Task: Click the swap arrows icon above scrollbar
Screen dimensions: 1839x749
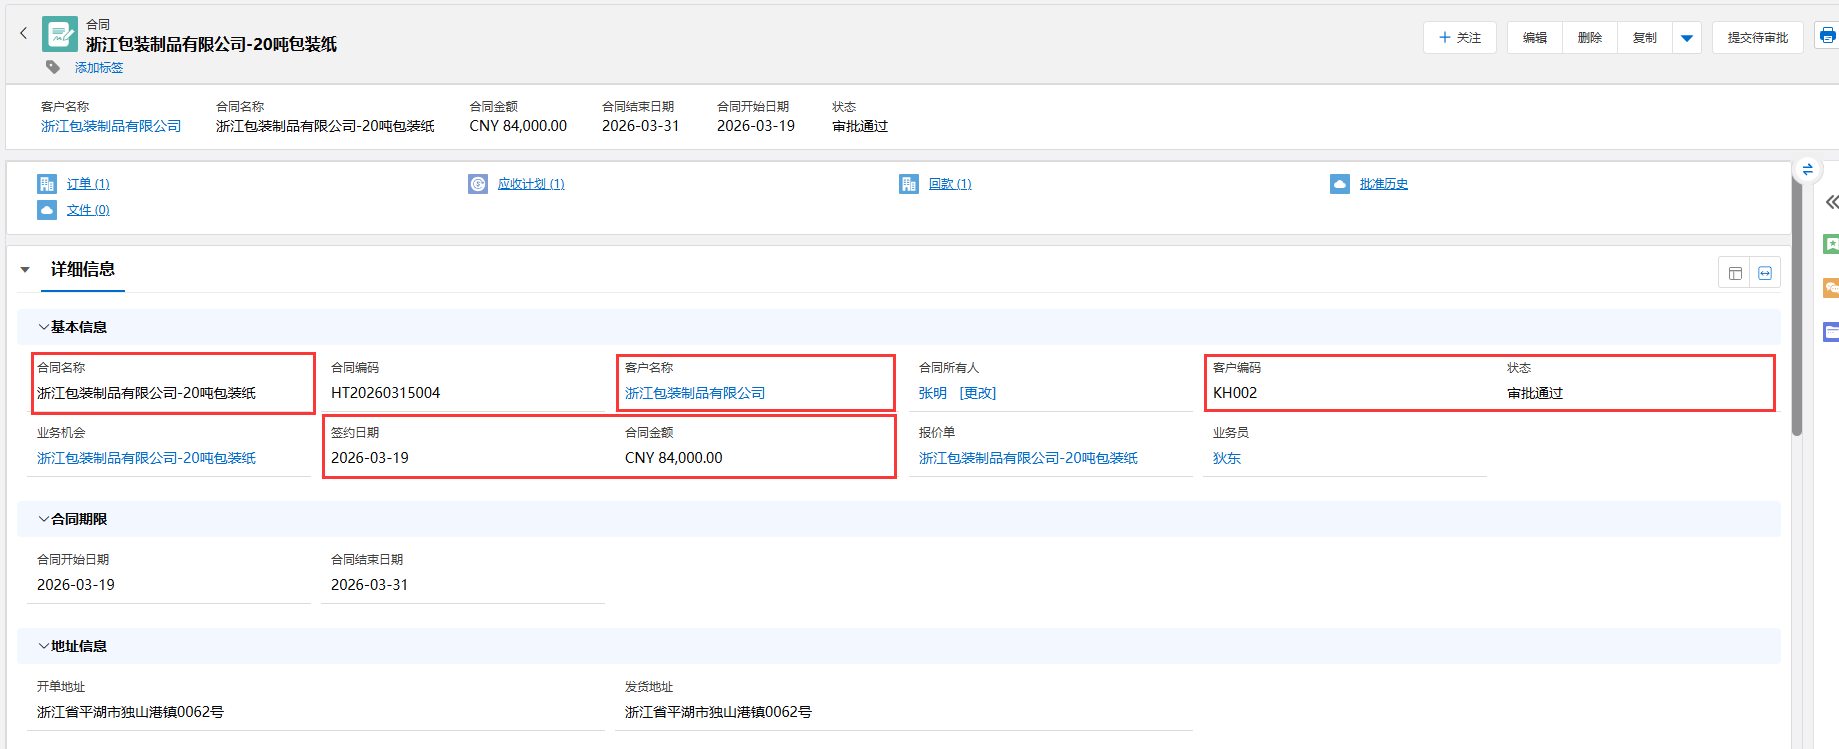Action: (1807, 170)
